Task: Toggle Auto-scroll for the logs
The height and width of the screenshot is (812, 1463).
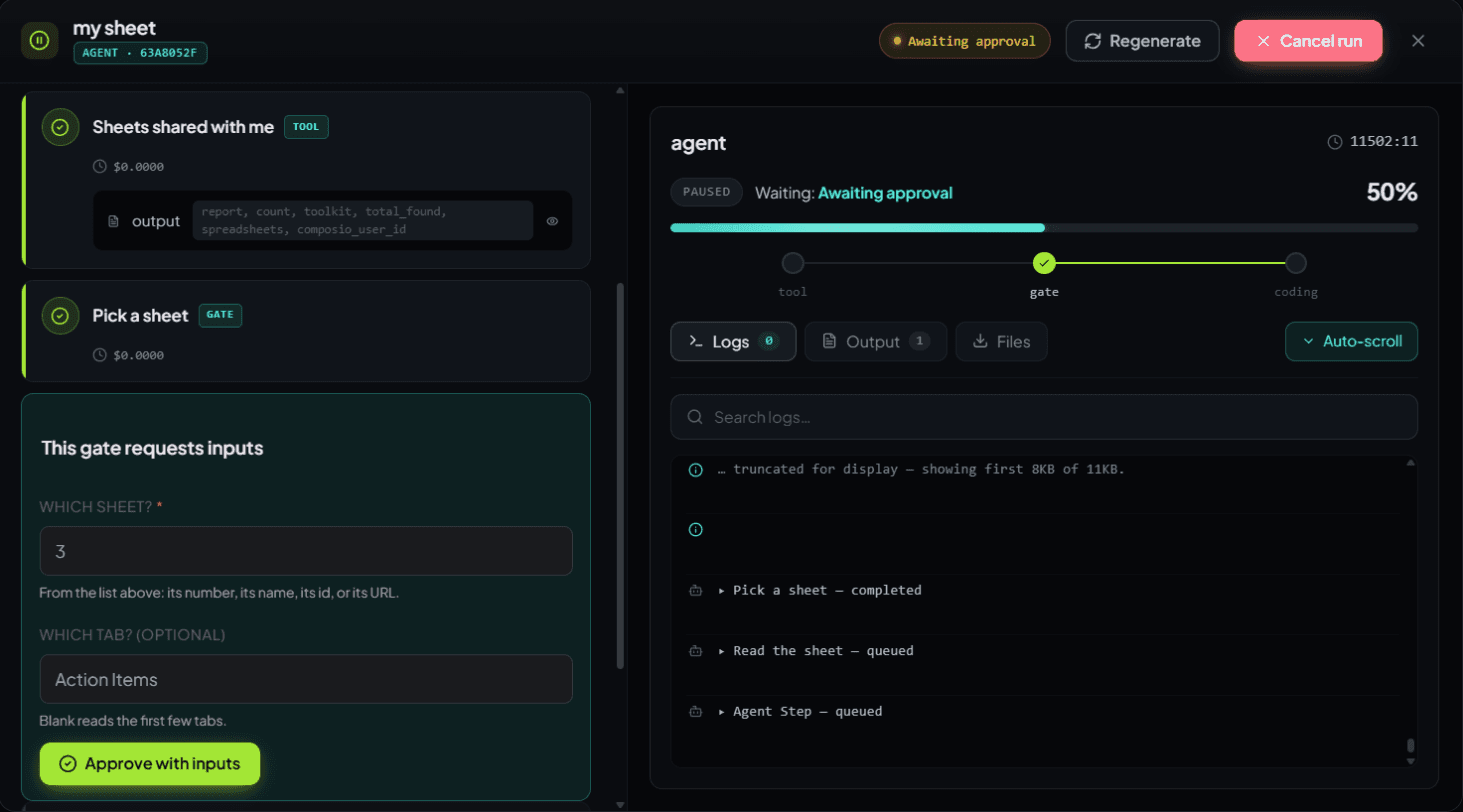Action: point(1351,341)
